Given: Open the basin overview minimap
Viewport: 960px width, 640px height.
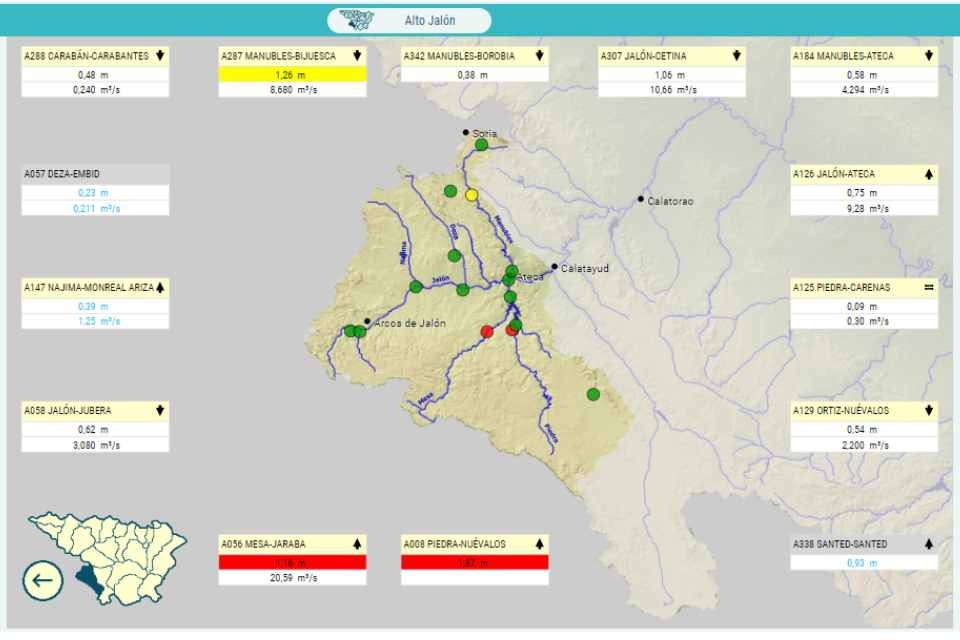Looking at the screenshot, I should click(x=109, y=559).
